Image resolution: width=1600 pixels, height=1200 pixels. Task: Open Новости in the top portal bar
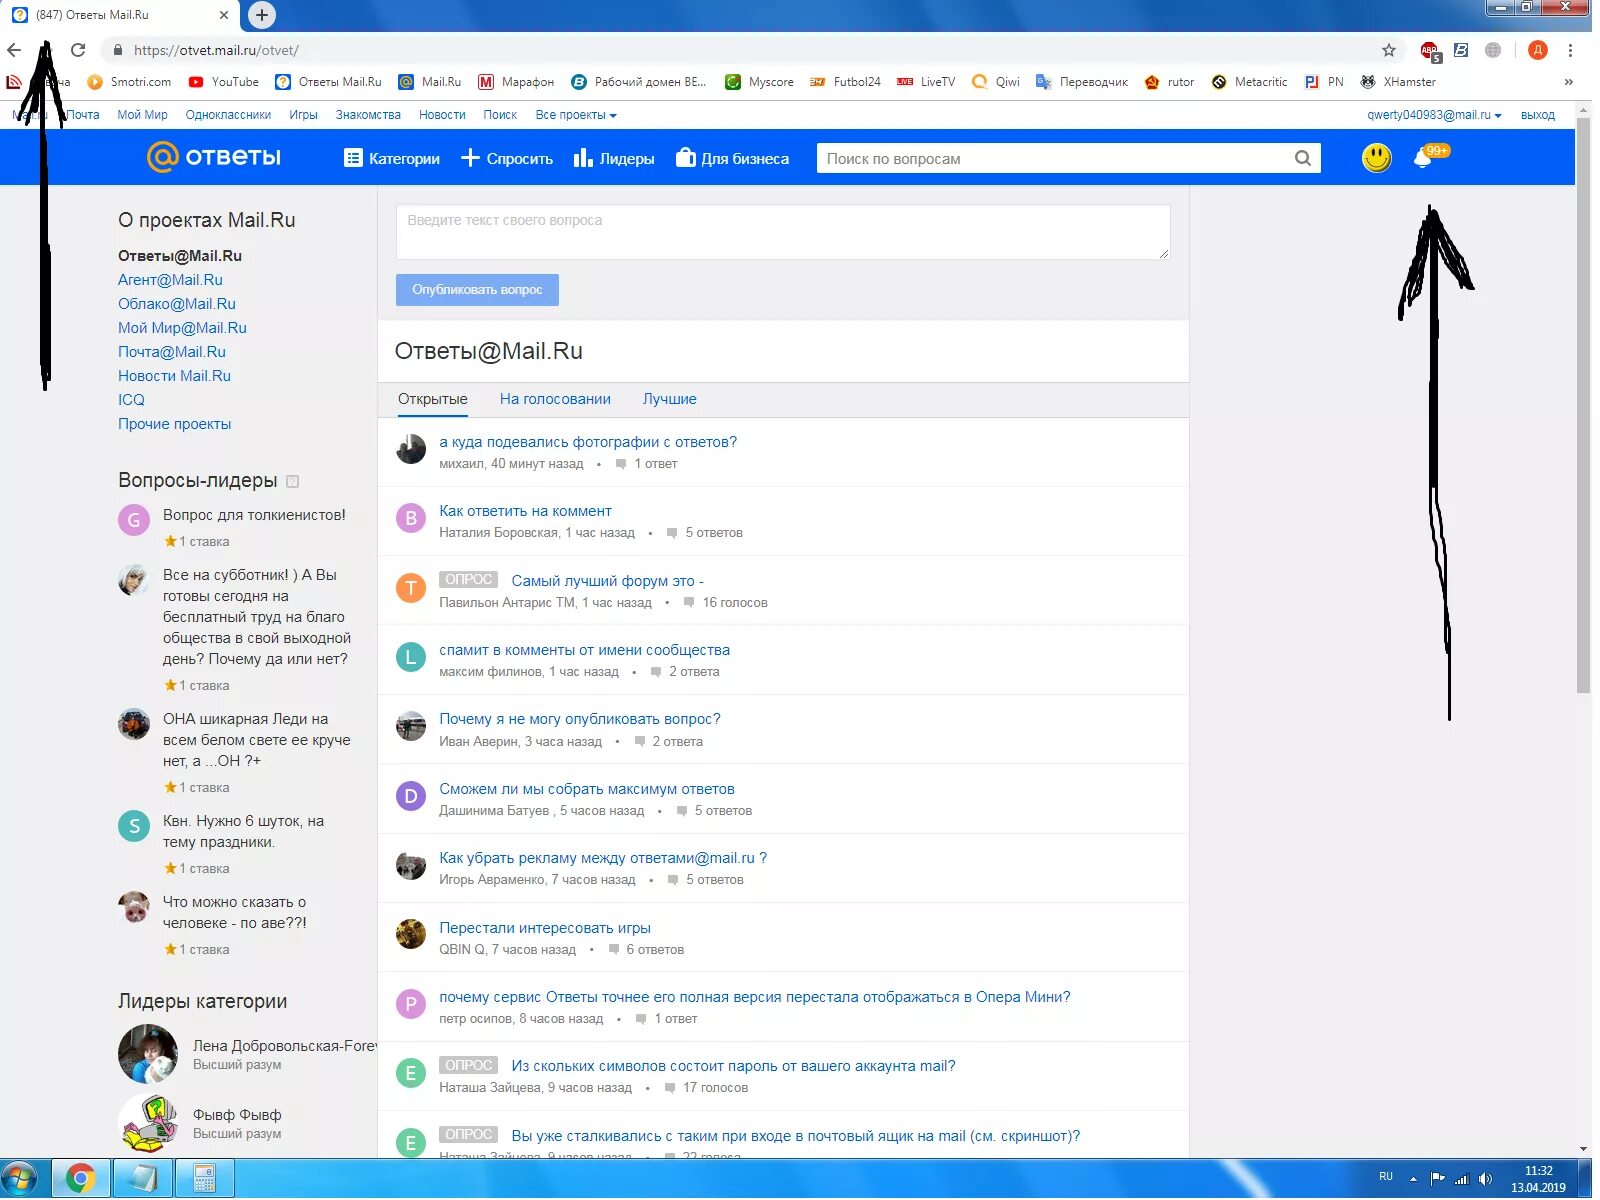[x=442, y=115]
